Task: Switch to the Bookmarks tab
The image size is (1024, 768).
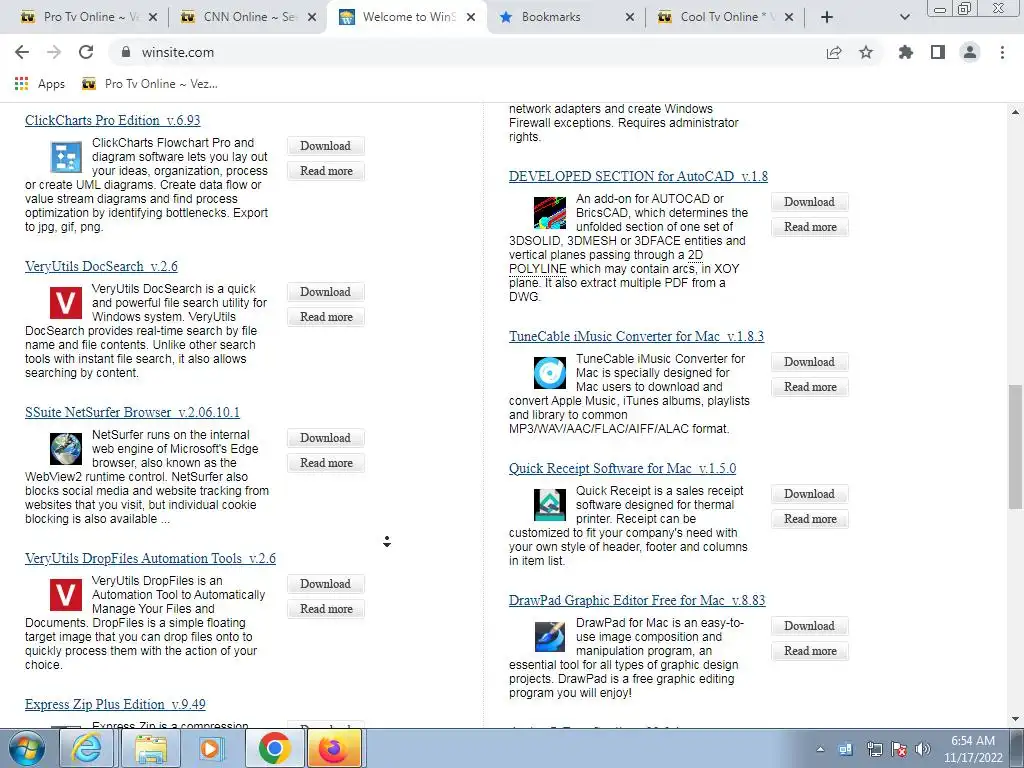Action: 566,17
